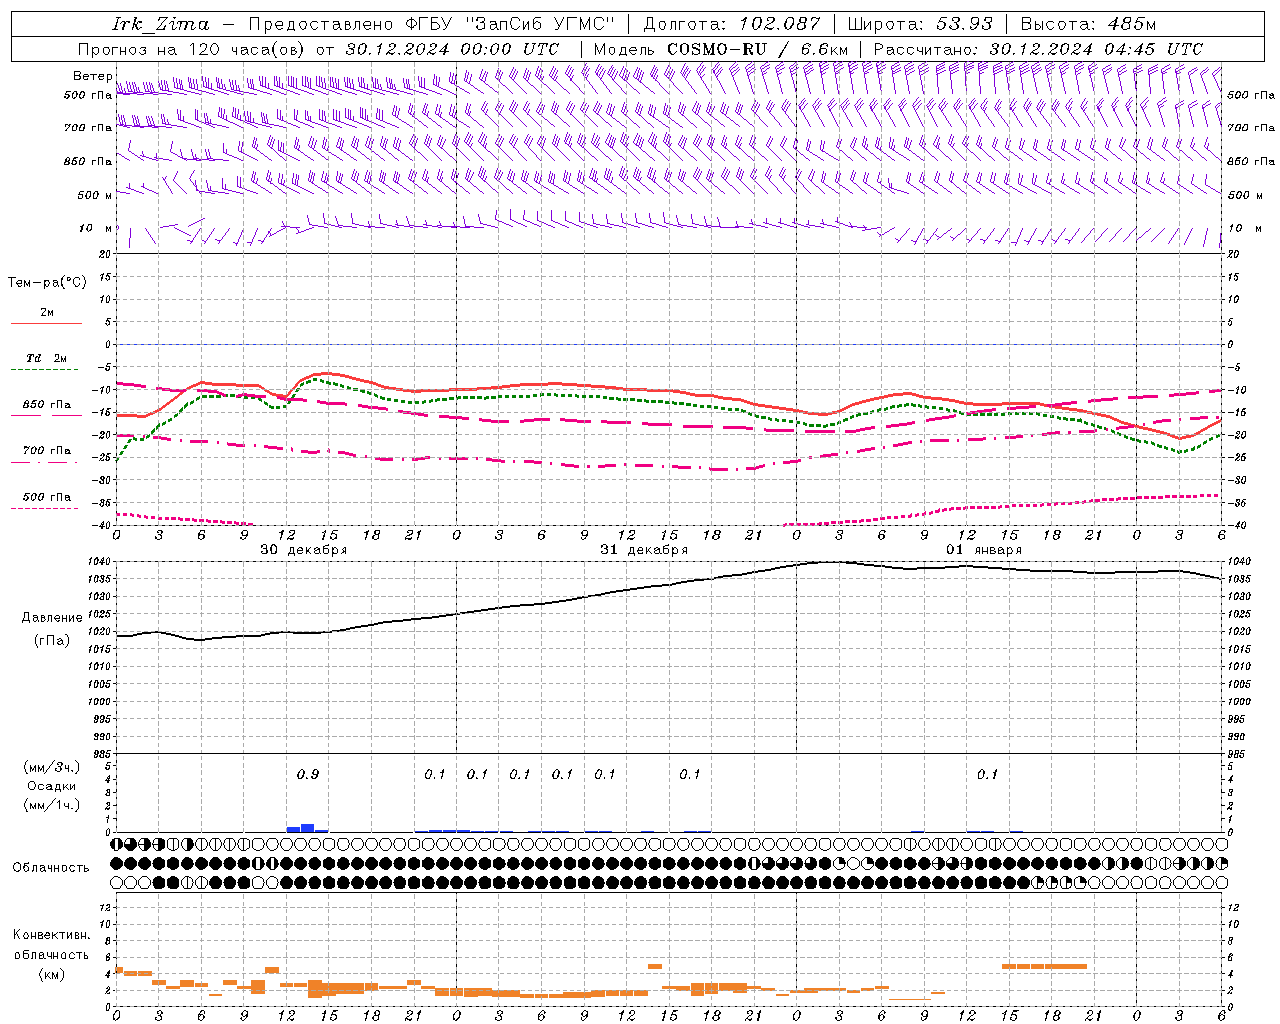This screenshot has height=1024, width=1280.
Task: Select the model name COSMO-RU / 6.6км
Action: point(757,49)
